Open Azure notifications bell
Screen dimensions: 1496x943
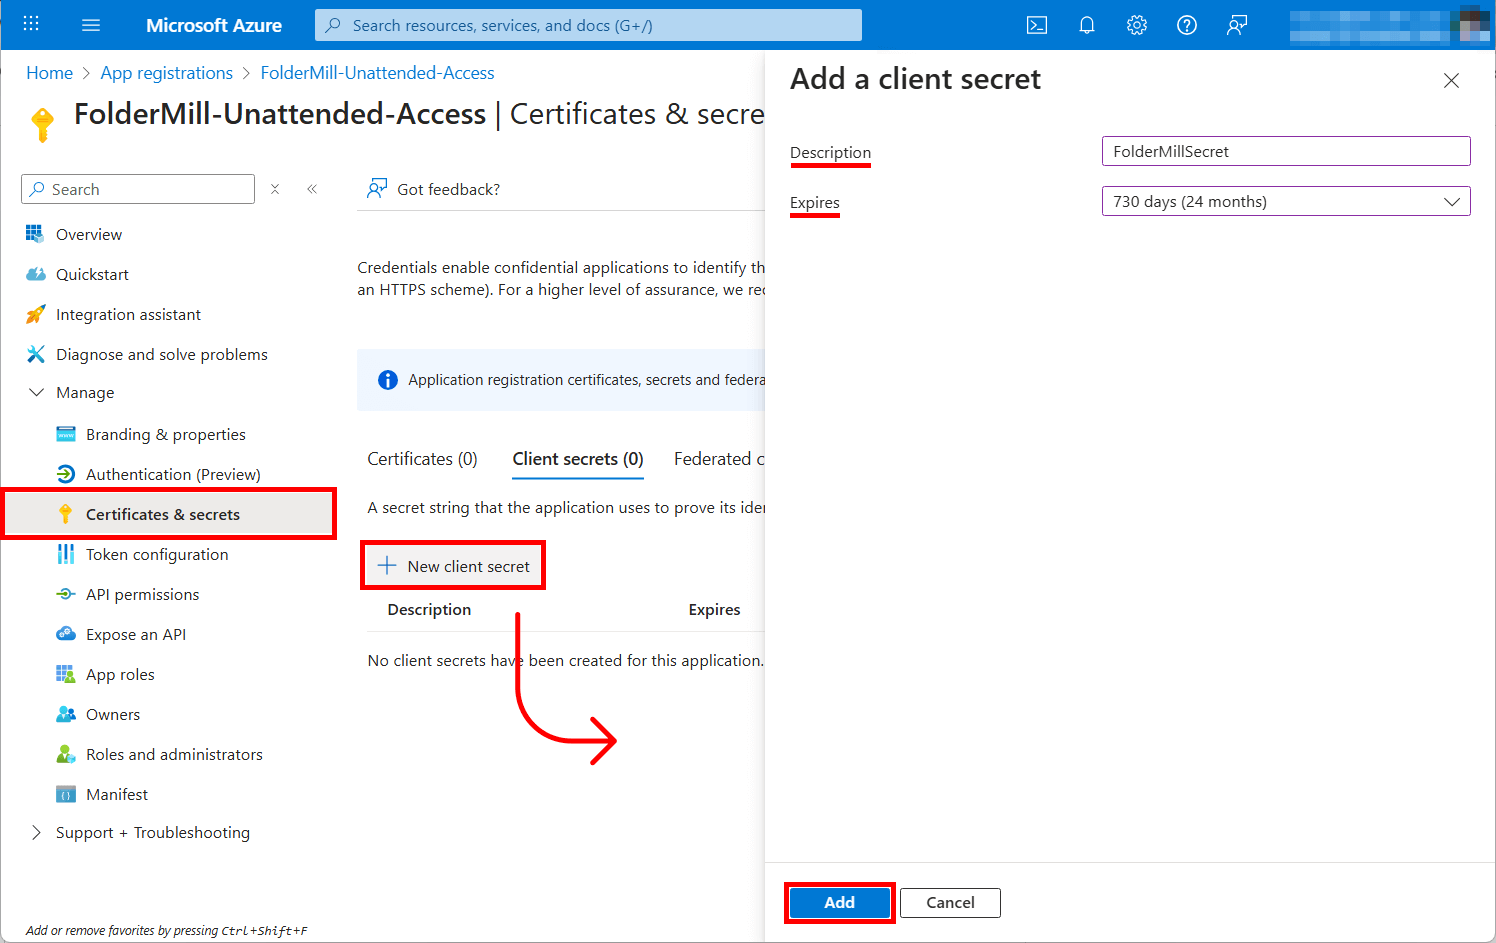pyautogui.click(x=1087, y=25)
